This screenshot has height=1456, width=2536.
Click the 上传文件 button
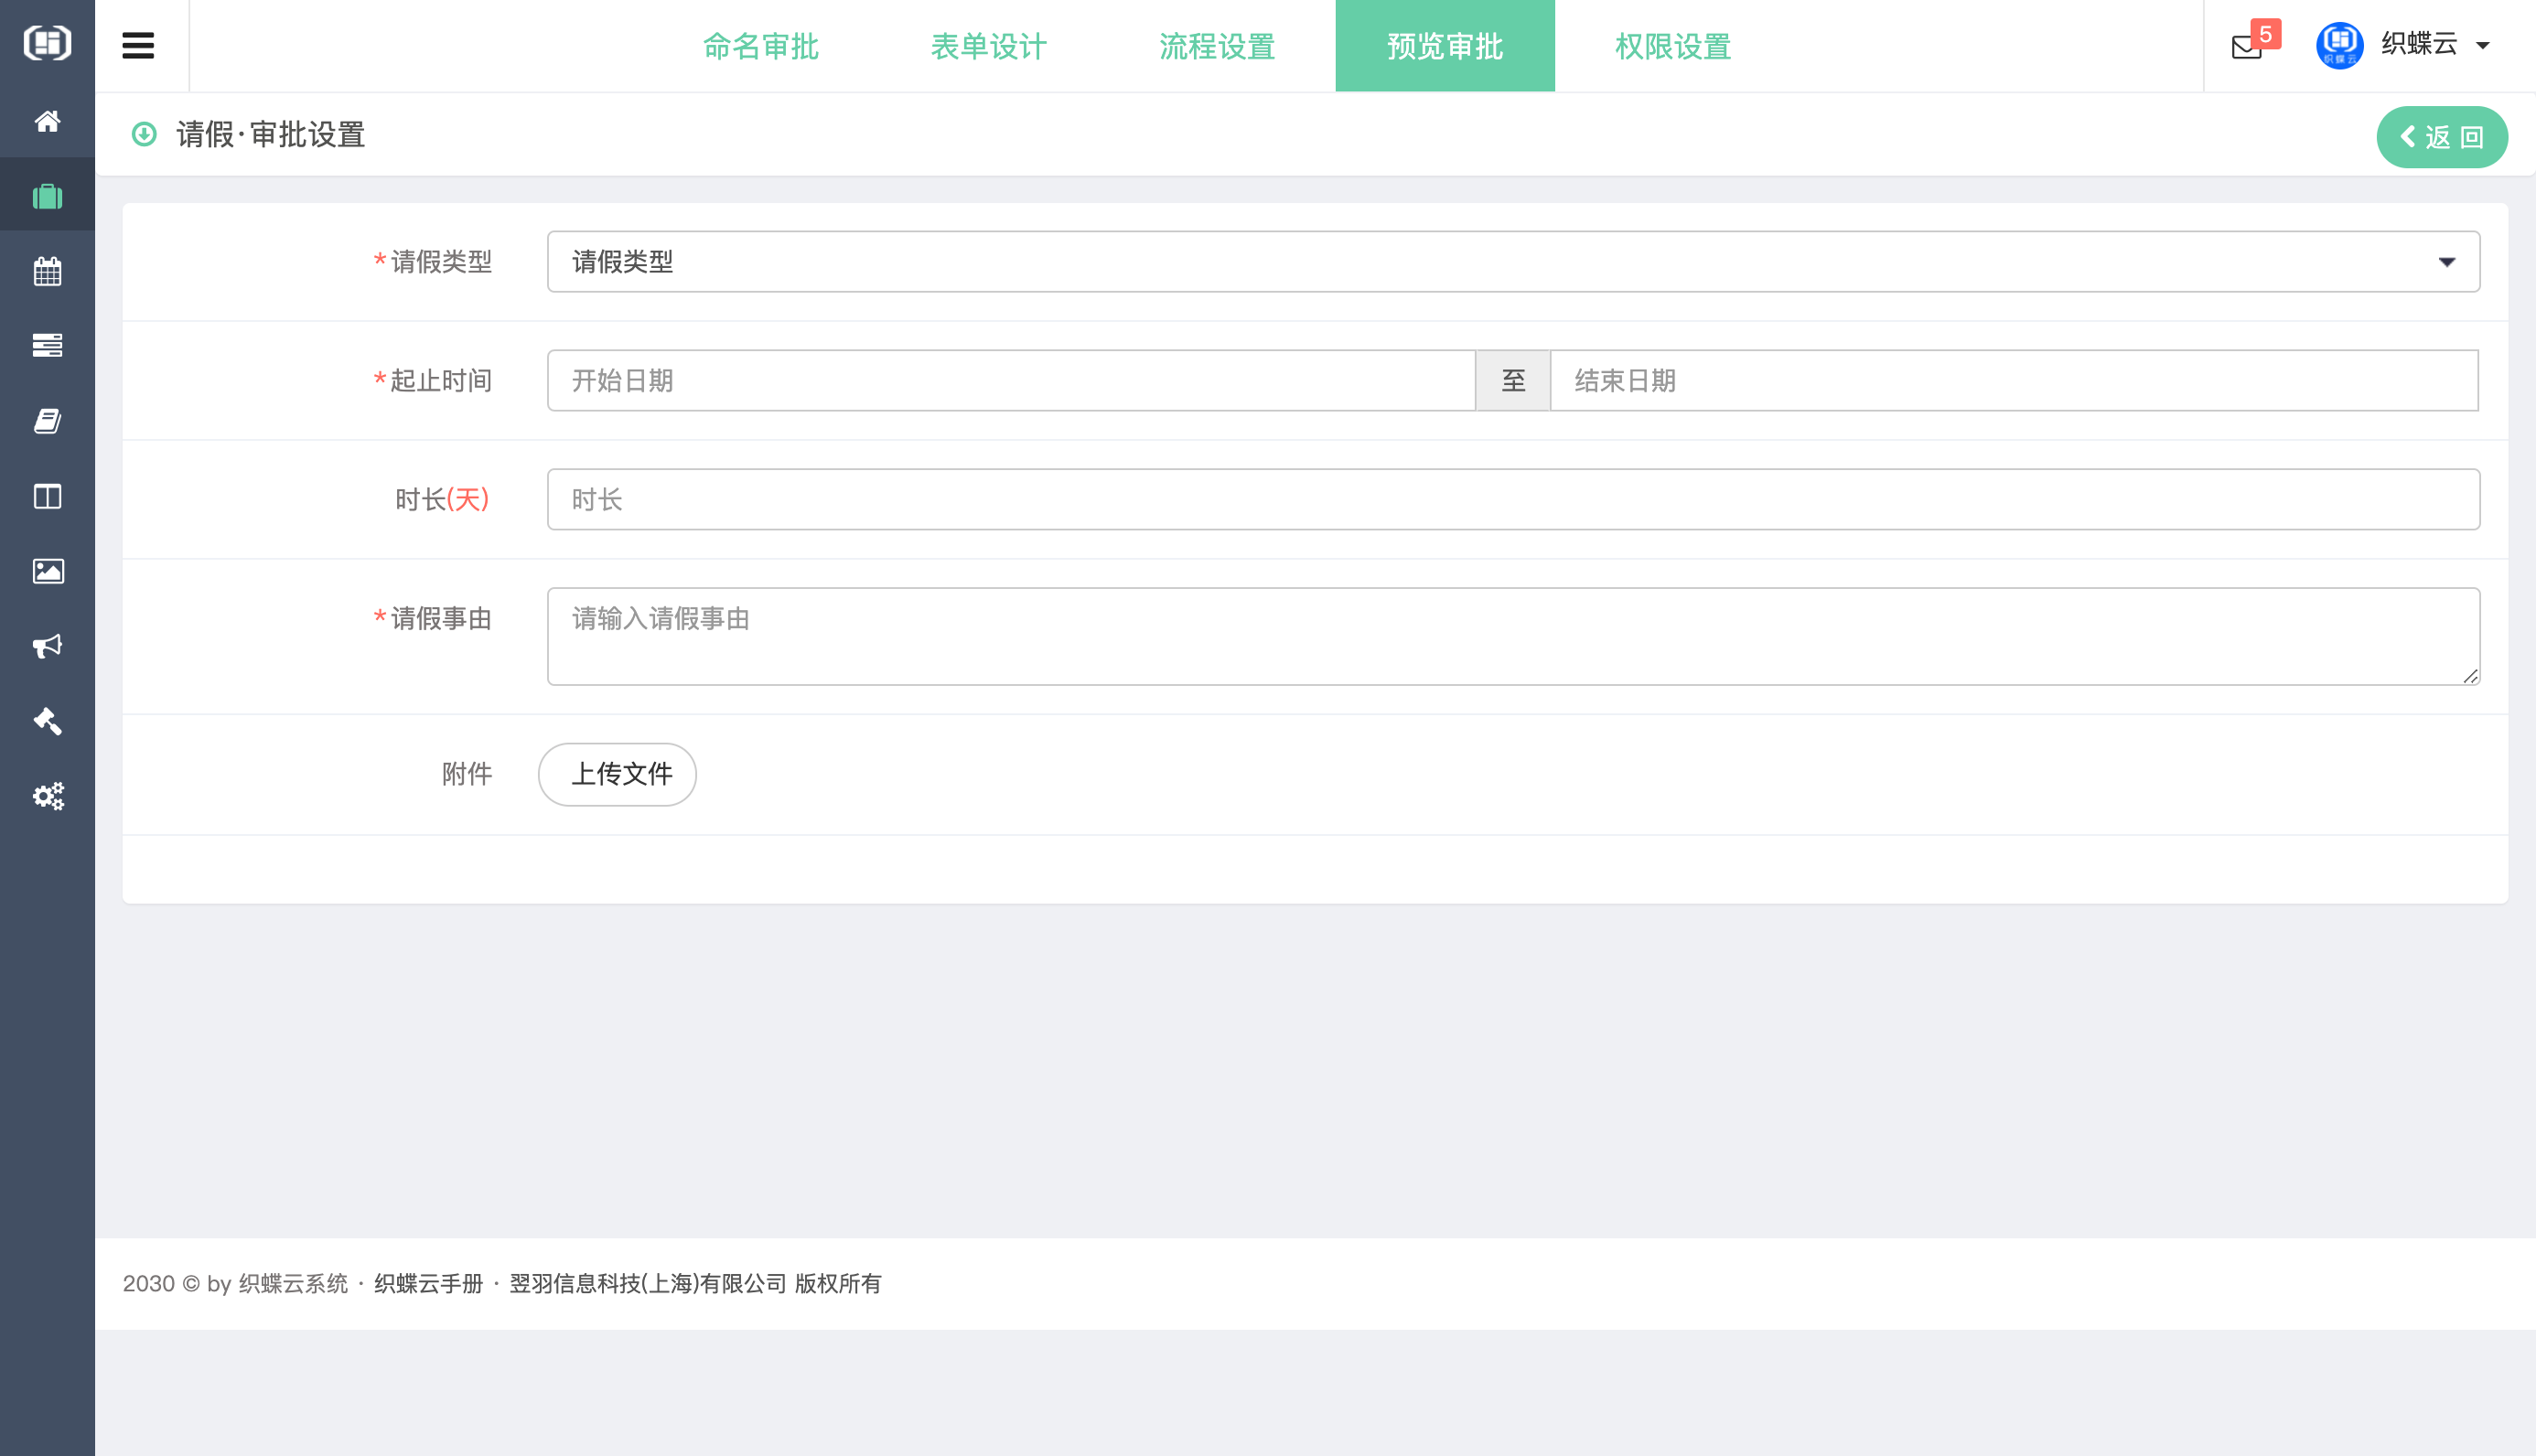point(617,774)
